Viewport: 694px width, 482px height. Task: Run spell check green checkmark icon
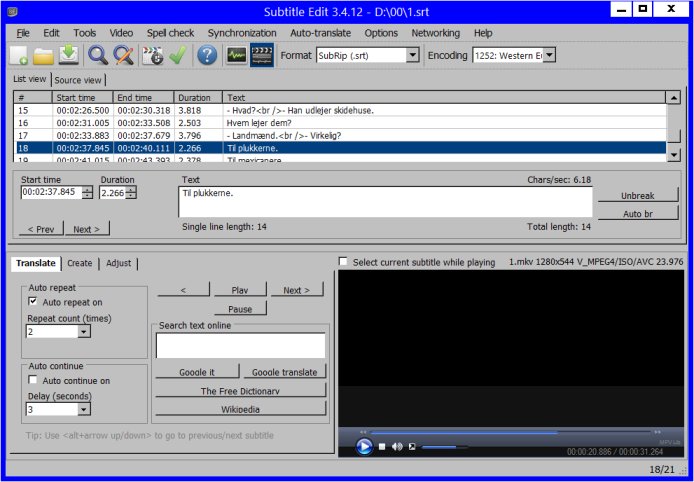coord(177,56)
